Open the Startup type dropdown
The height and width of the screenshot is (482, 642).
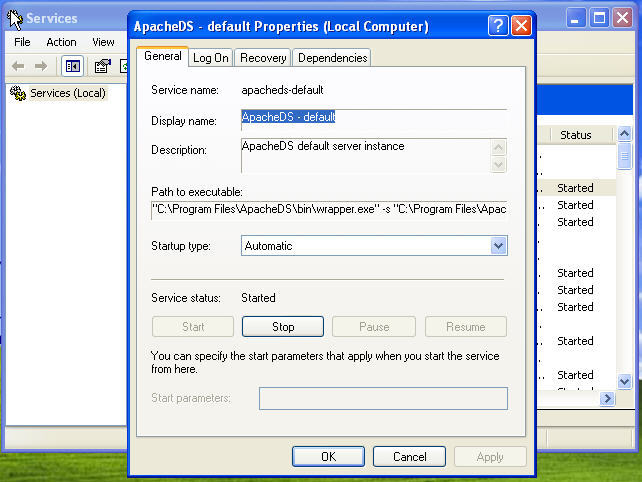[498, 246]
